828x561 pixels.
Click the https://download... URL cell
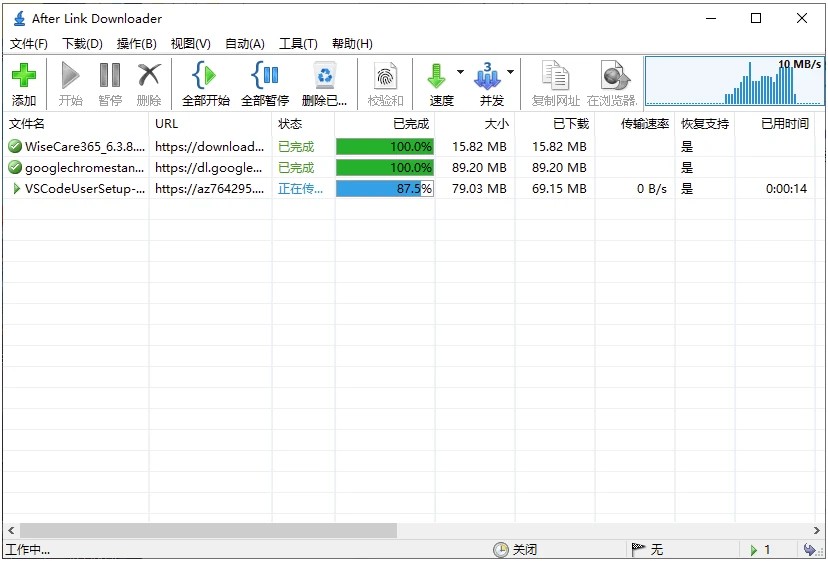[210, 146]
